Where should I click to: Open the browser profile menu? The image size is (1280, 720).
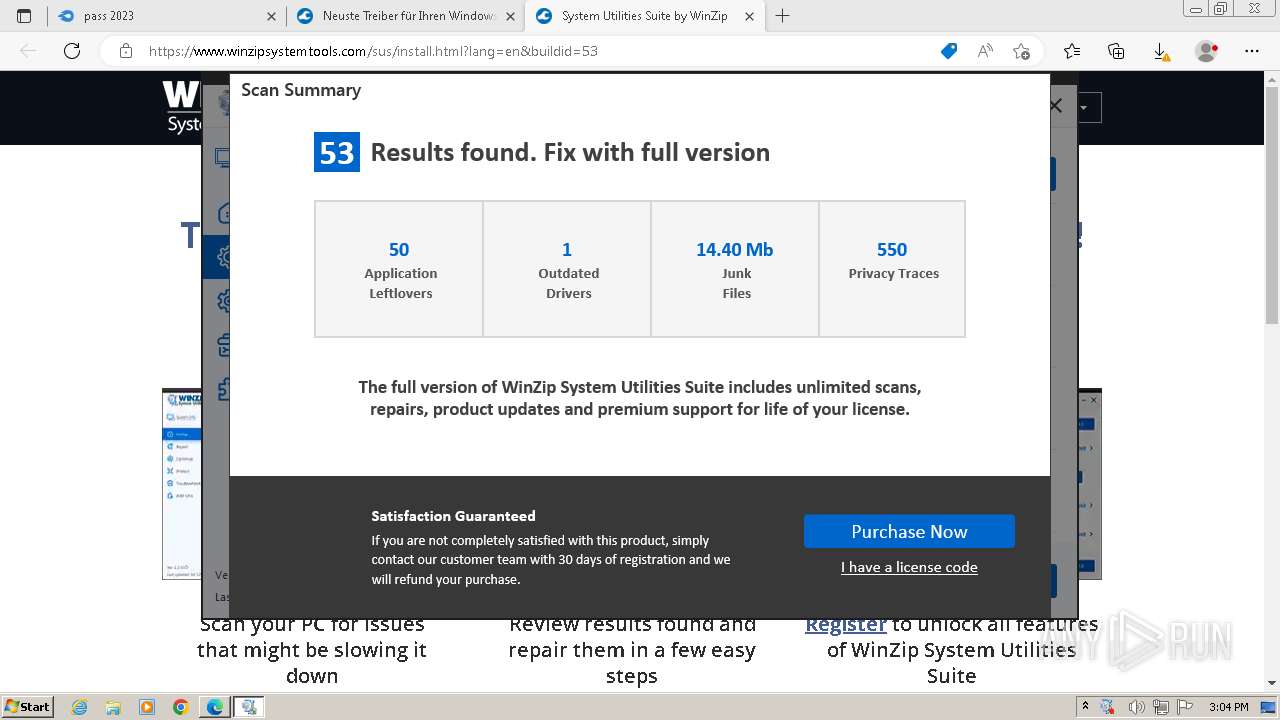pos(1207,51)
